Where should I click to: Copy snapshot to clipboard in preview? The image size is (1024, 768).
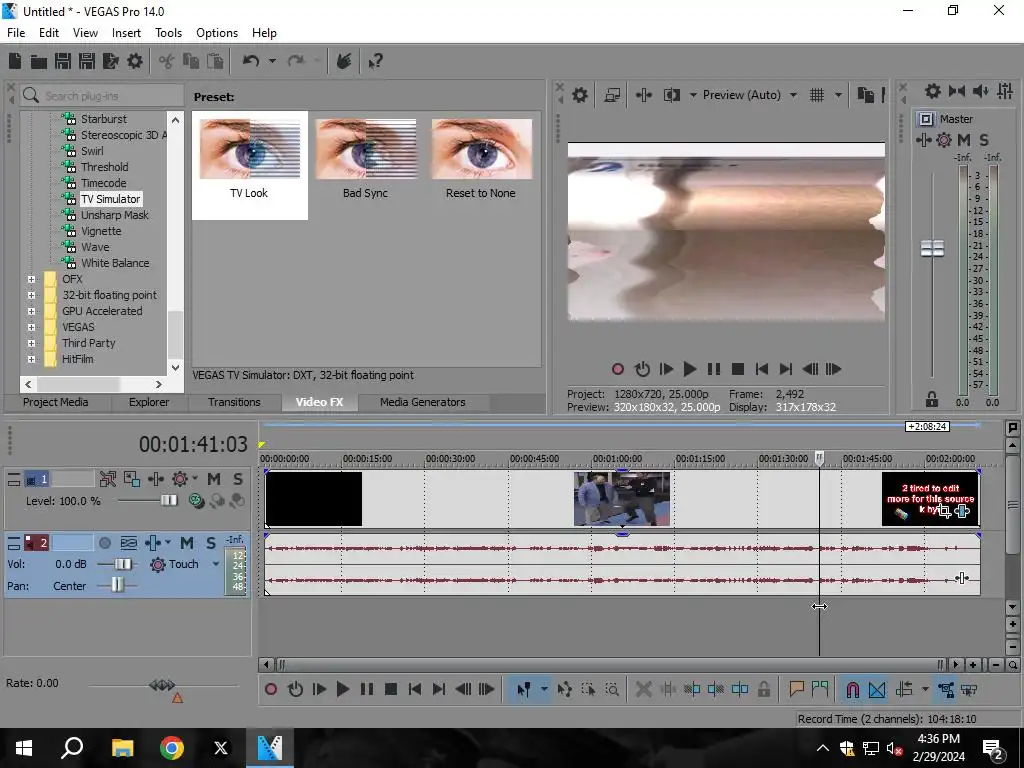point(865,95)
